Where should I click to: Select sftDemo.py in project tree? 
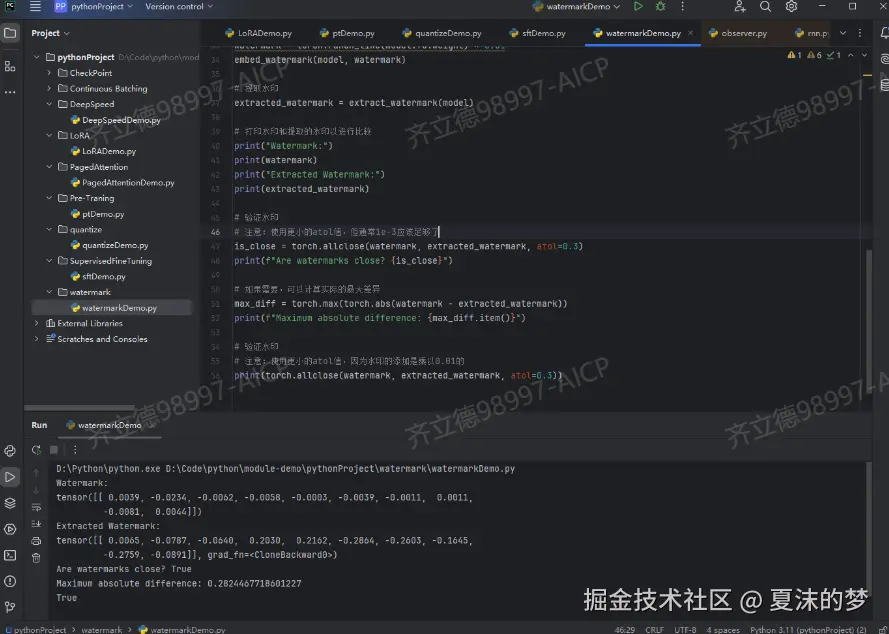pos(98,277)
